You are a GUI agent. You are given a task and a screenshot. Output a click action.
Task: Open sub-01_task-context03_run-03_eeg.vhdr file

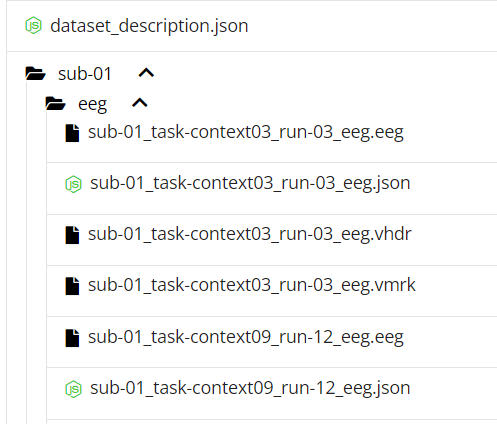(250, 234)
